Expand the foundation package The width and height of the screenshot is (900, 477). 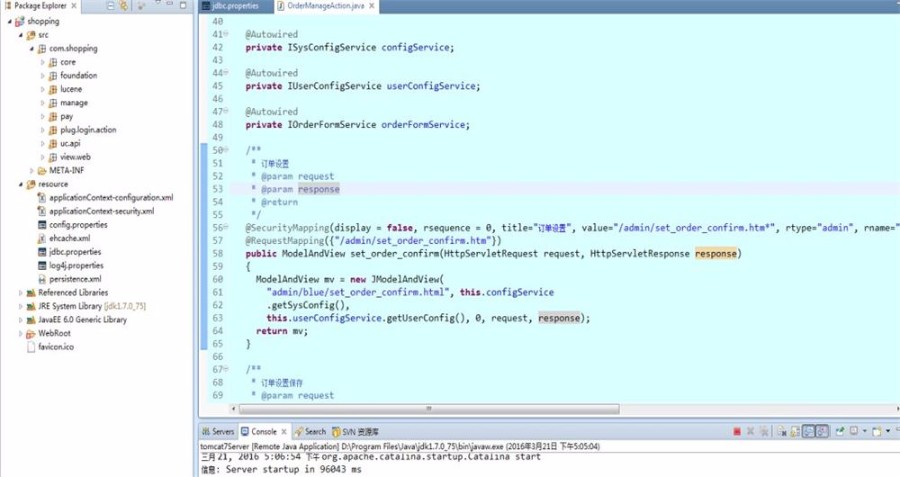tap(42, 75)
